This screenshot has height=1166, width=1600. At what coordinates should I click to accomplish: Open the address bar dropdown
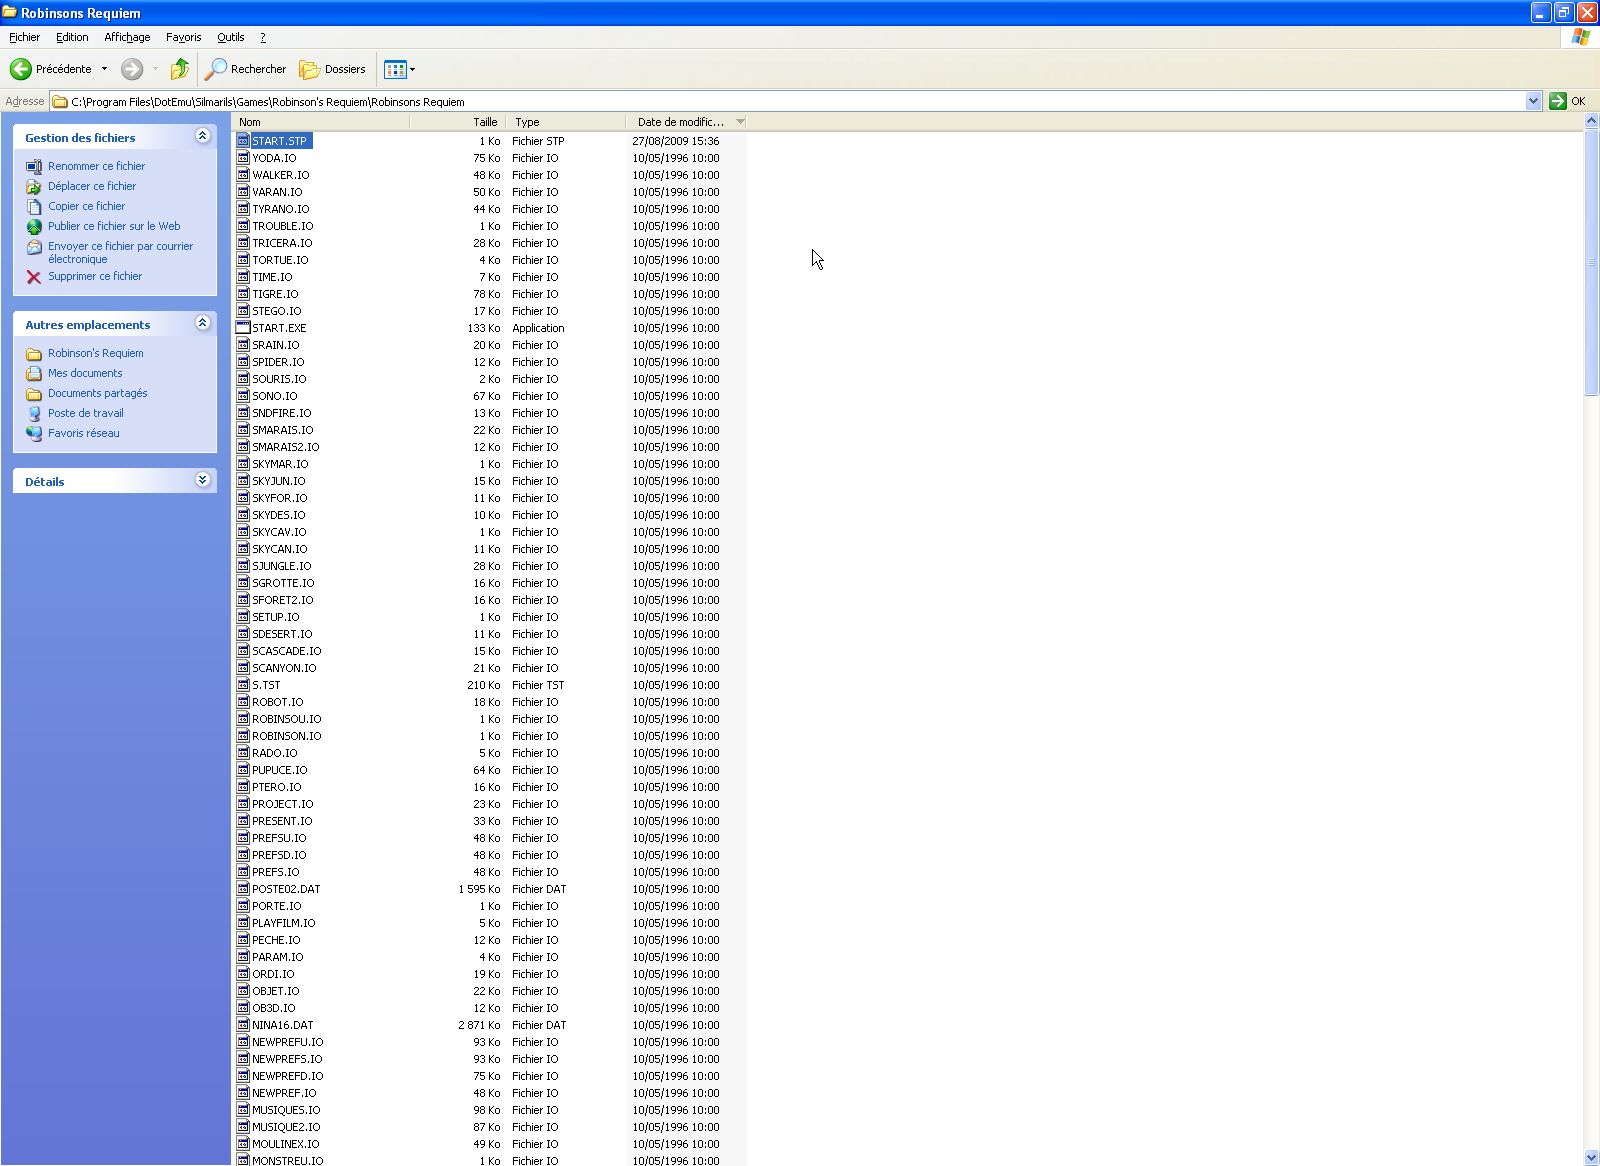[x=1533, y=101]
